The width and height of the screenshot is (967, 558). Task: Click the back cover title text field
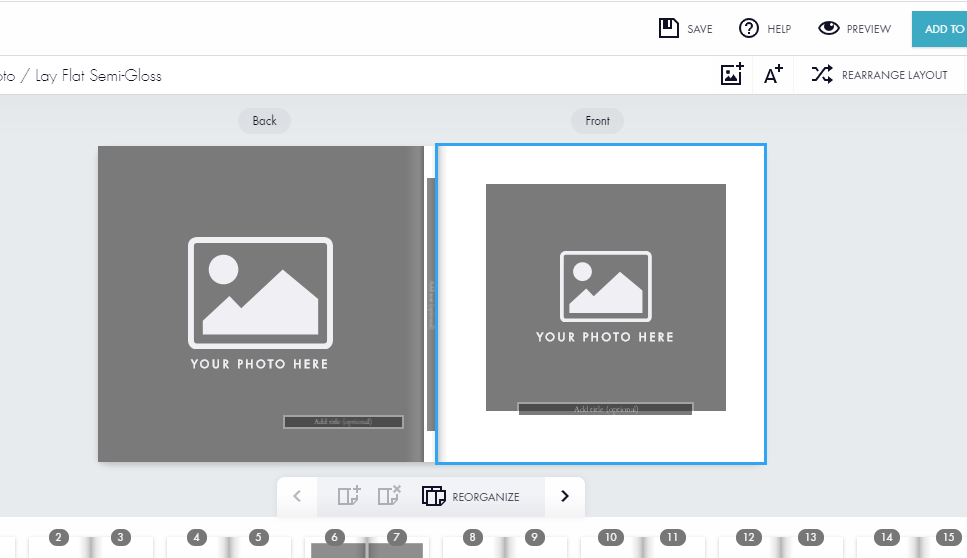[x=343, y=422]
